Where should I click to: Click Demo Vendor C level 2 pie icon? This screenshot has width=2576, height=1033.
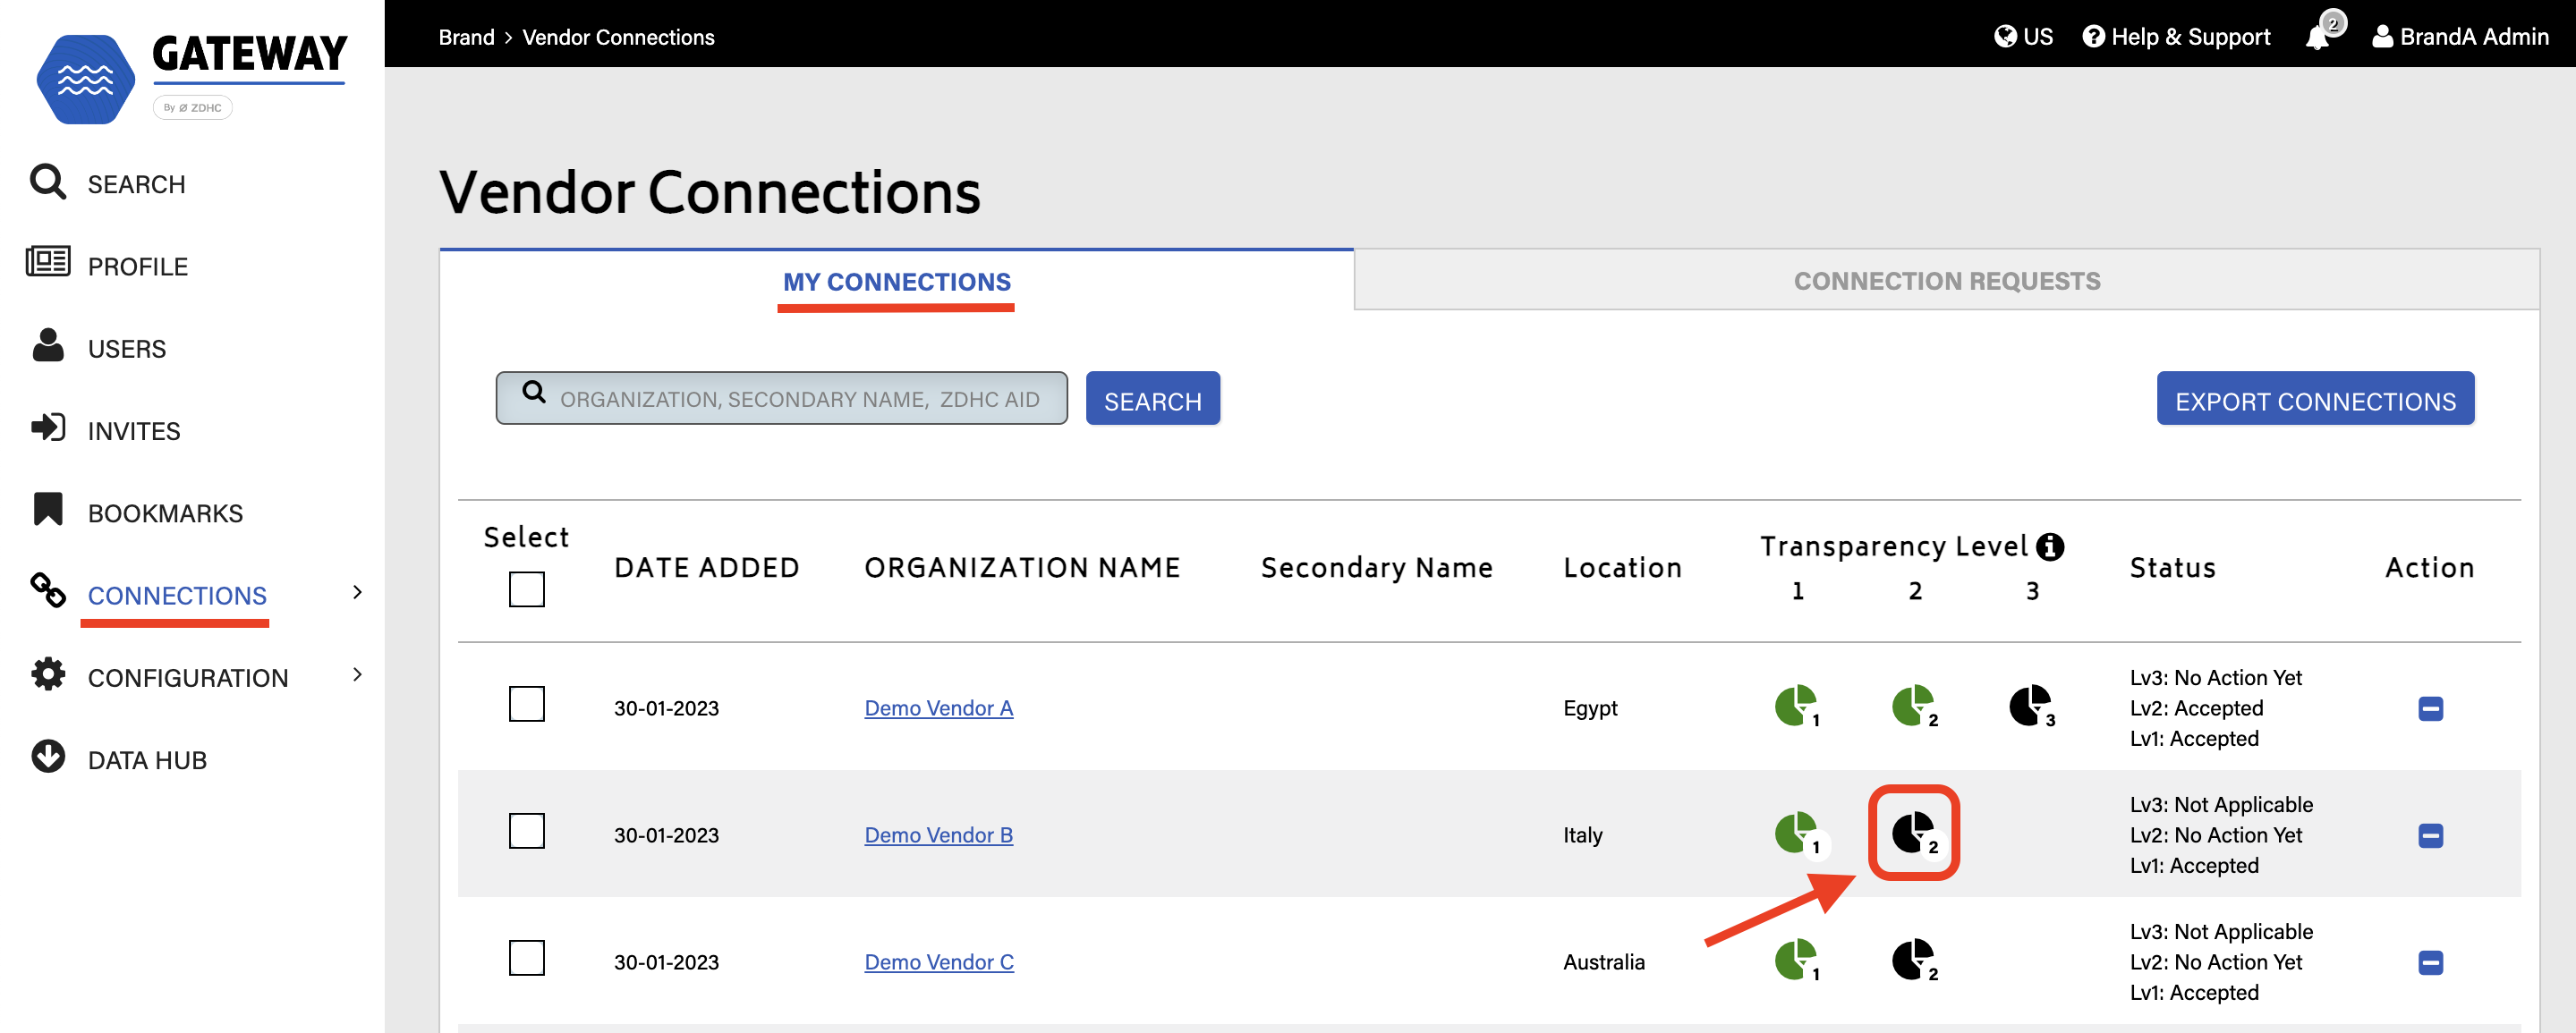pos(1915,961)
